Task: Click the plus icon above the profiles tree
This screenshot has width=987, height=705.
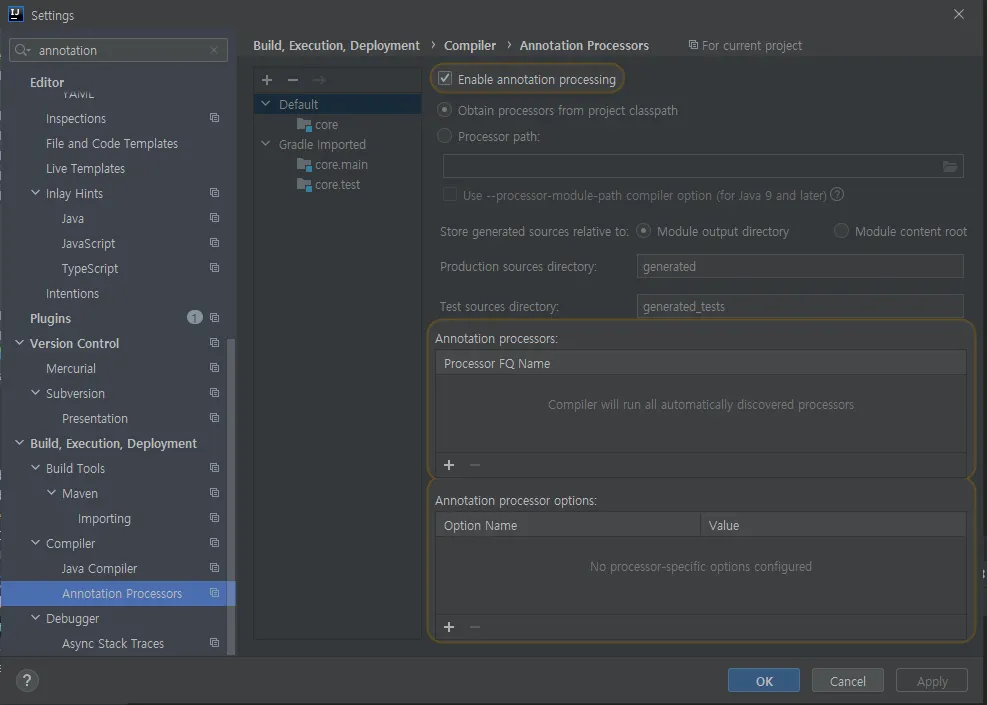Action: pyautogui.click(x=266, y=80)
